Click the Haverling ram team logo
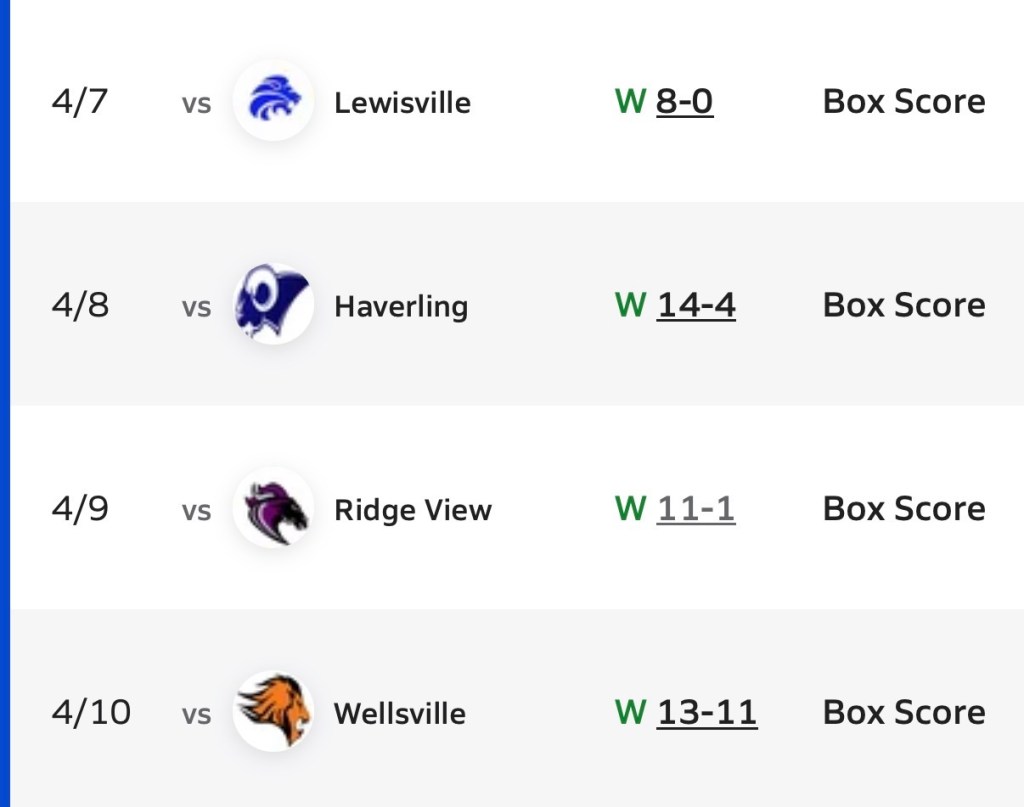This screenshot has height=807, width=1024. point(273,304)
